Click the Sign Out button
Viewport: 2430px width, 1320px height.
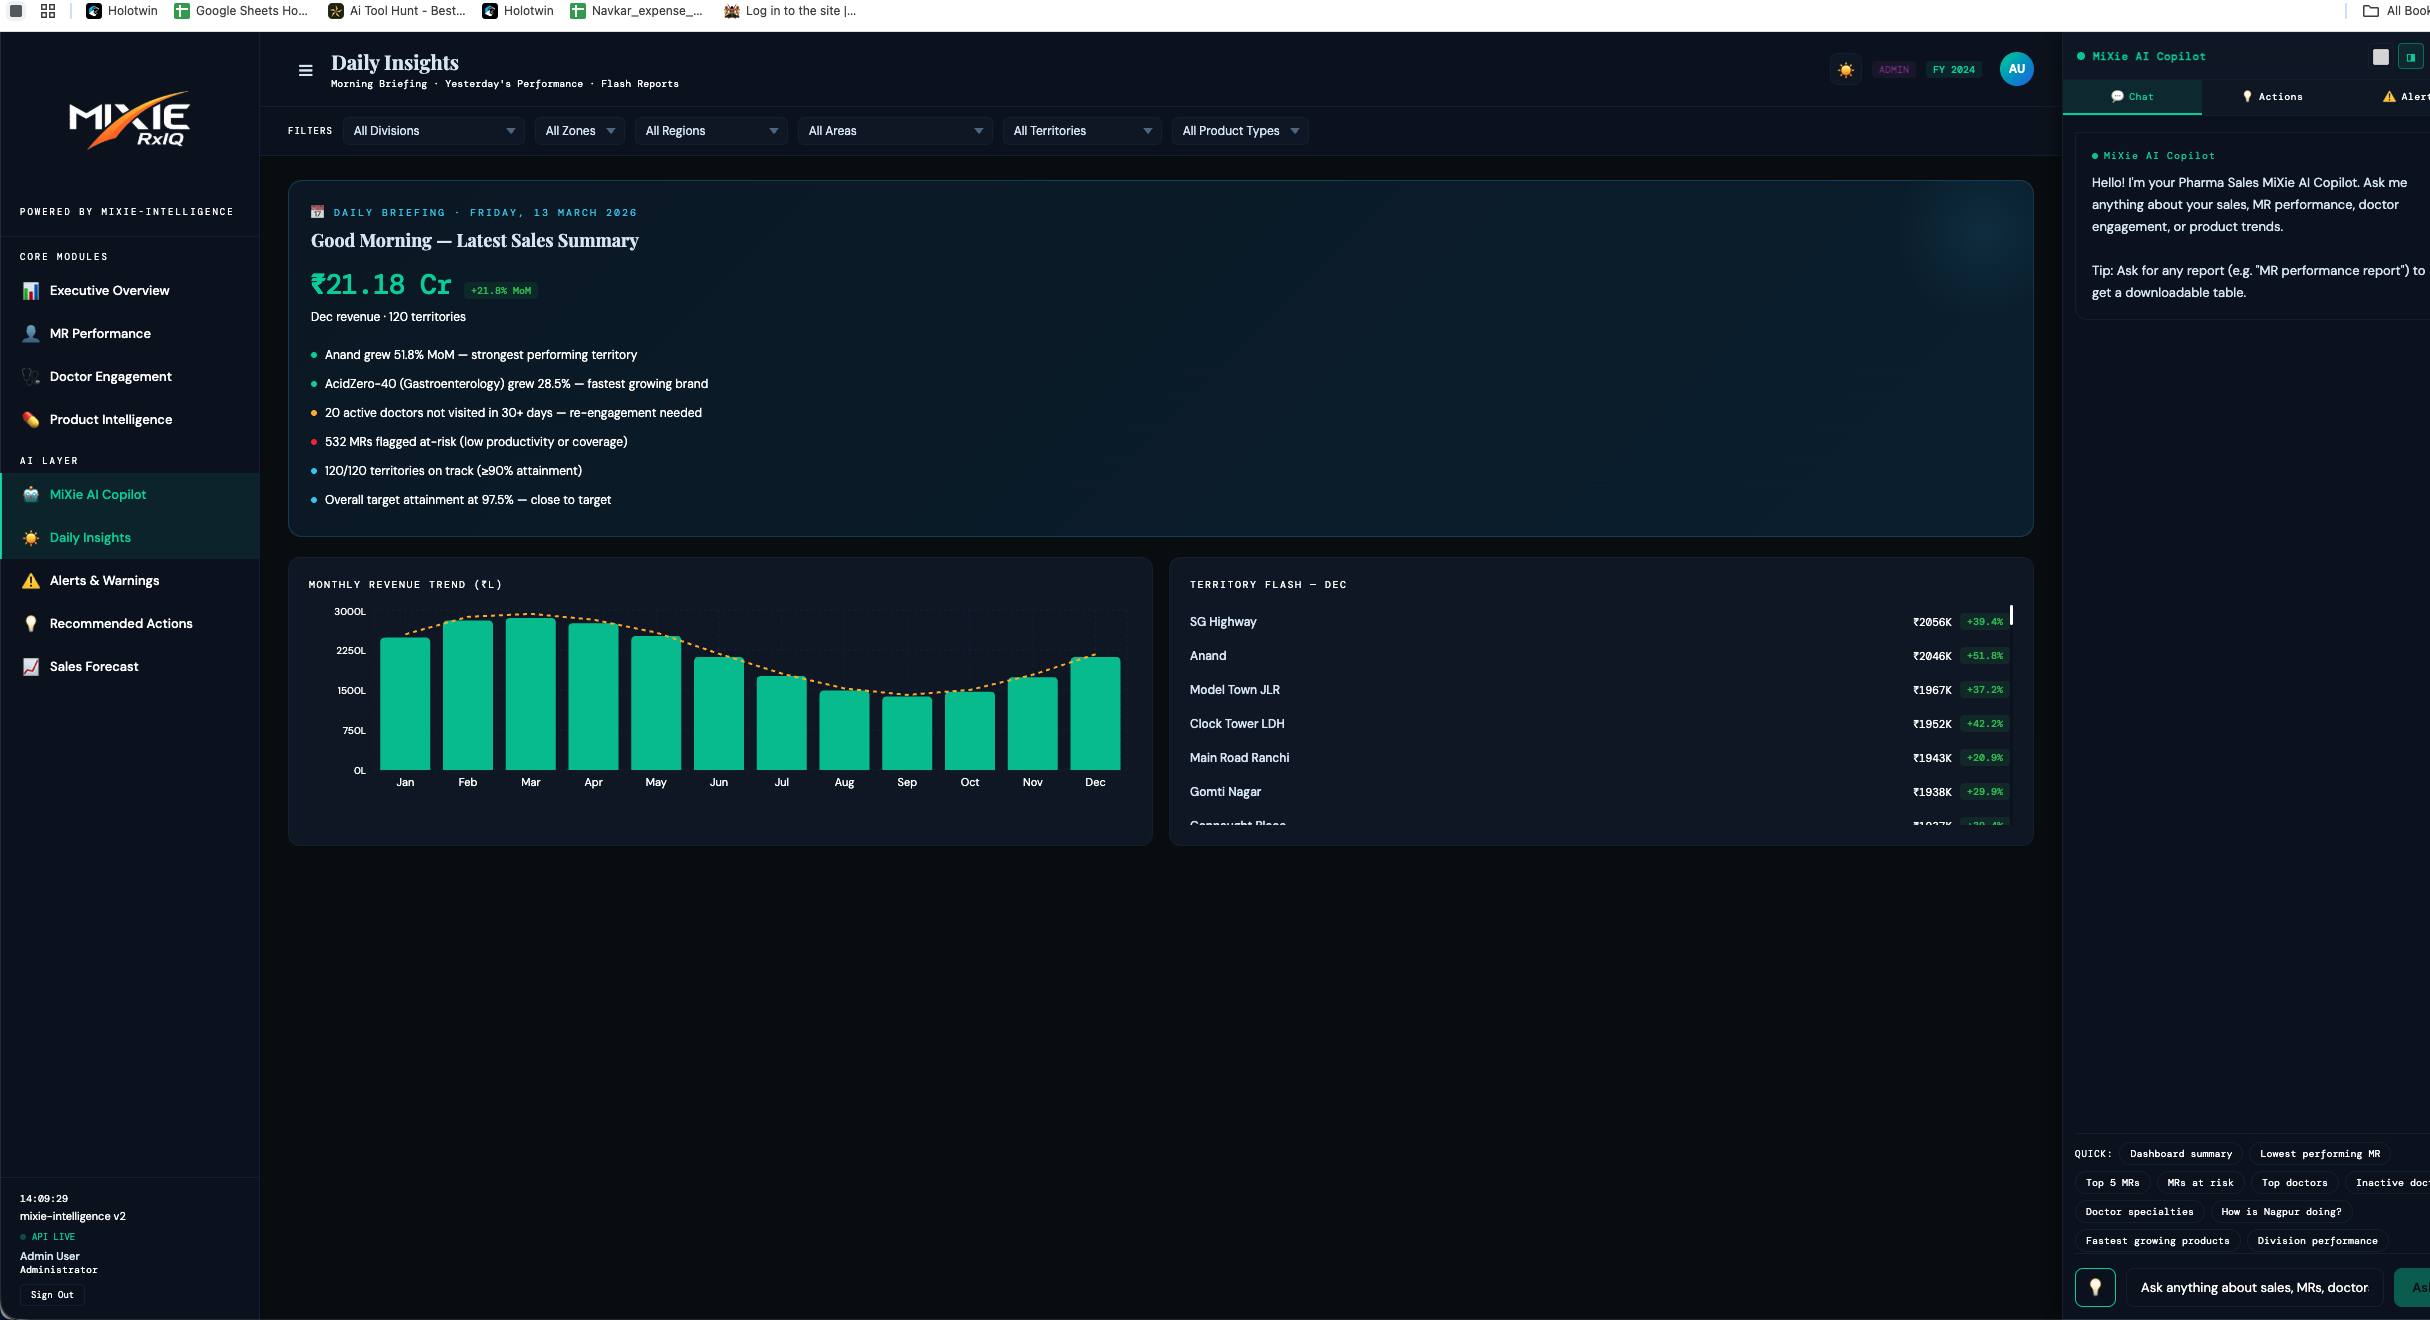[x=51, y=1294]
